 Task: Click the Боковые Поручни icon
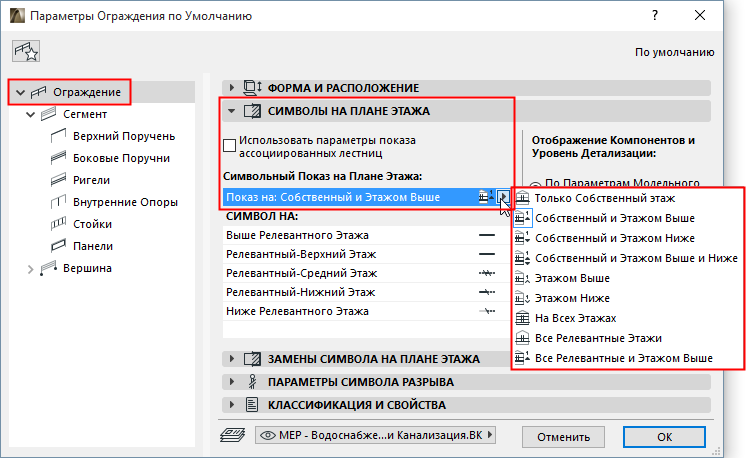(x=58, y=158)
